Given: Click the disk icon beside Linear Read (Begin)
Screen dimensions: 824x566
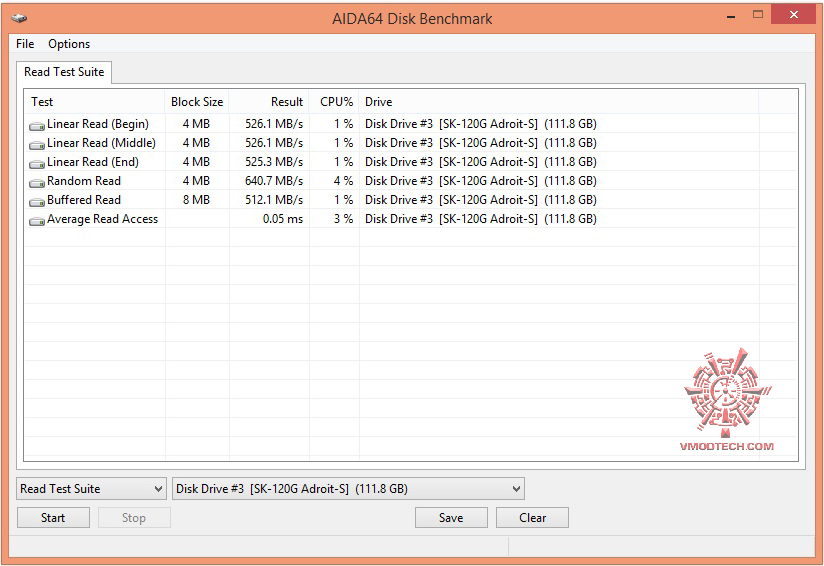Looking at the screenshot, I should coord(37,126).
